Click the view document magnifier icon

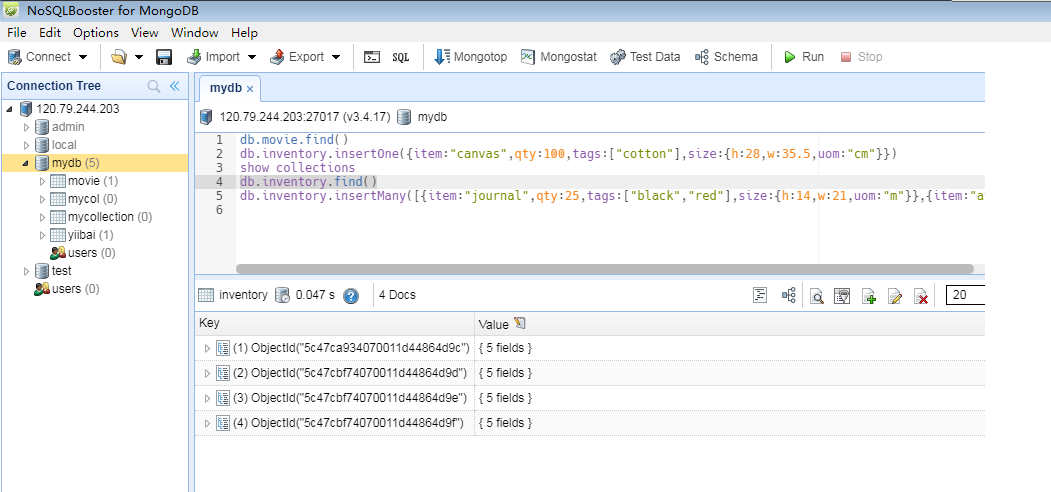coord(816,296)
